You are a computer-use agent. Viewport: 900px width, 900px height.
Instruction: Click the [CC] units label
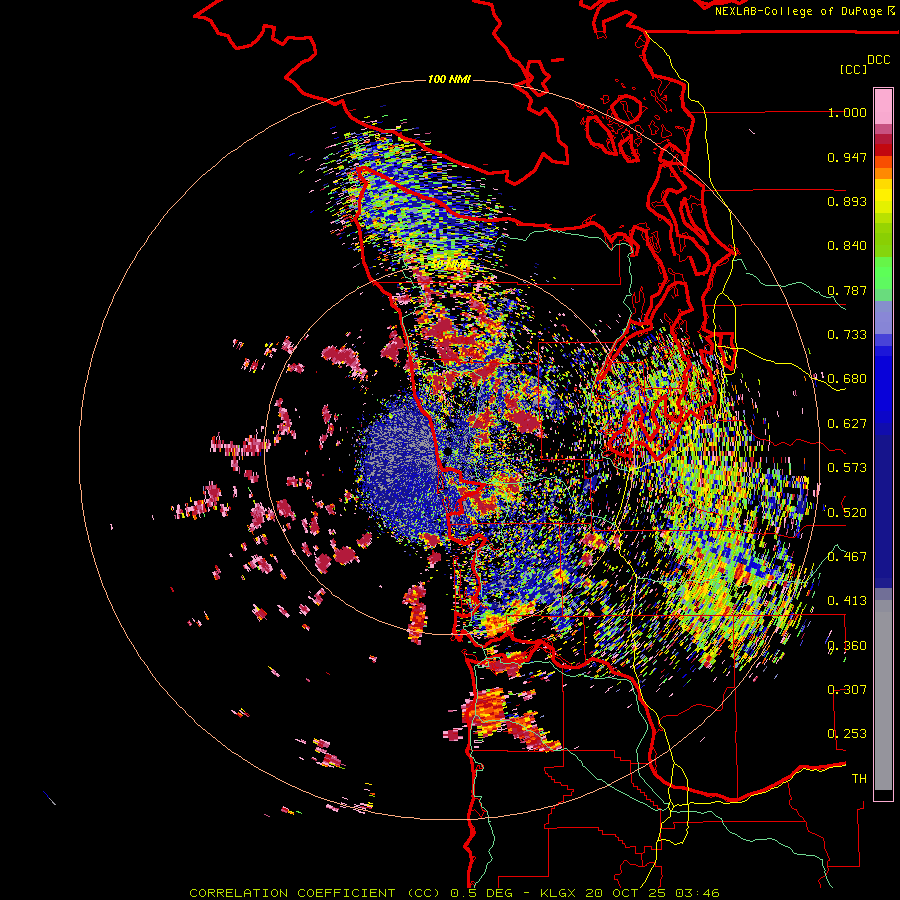point(854,69)
